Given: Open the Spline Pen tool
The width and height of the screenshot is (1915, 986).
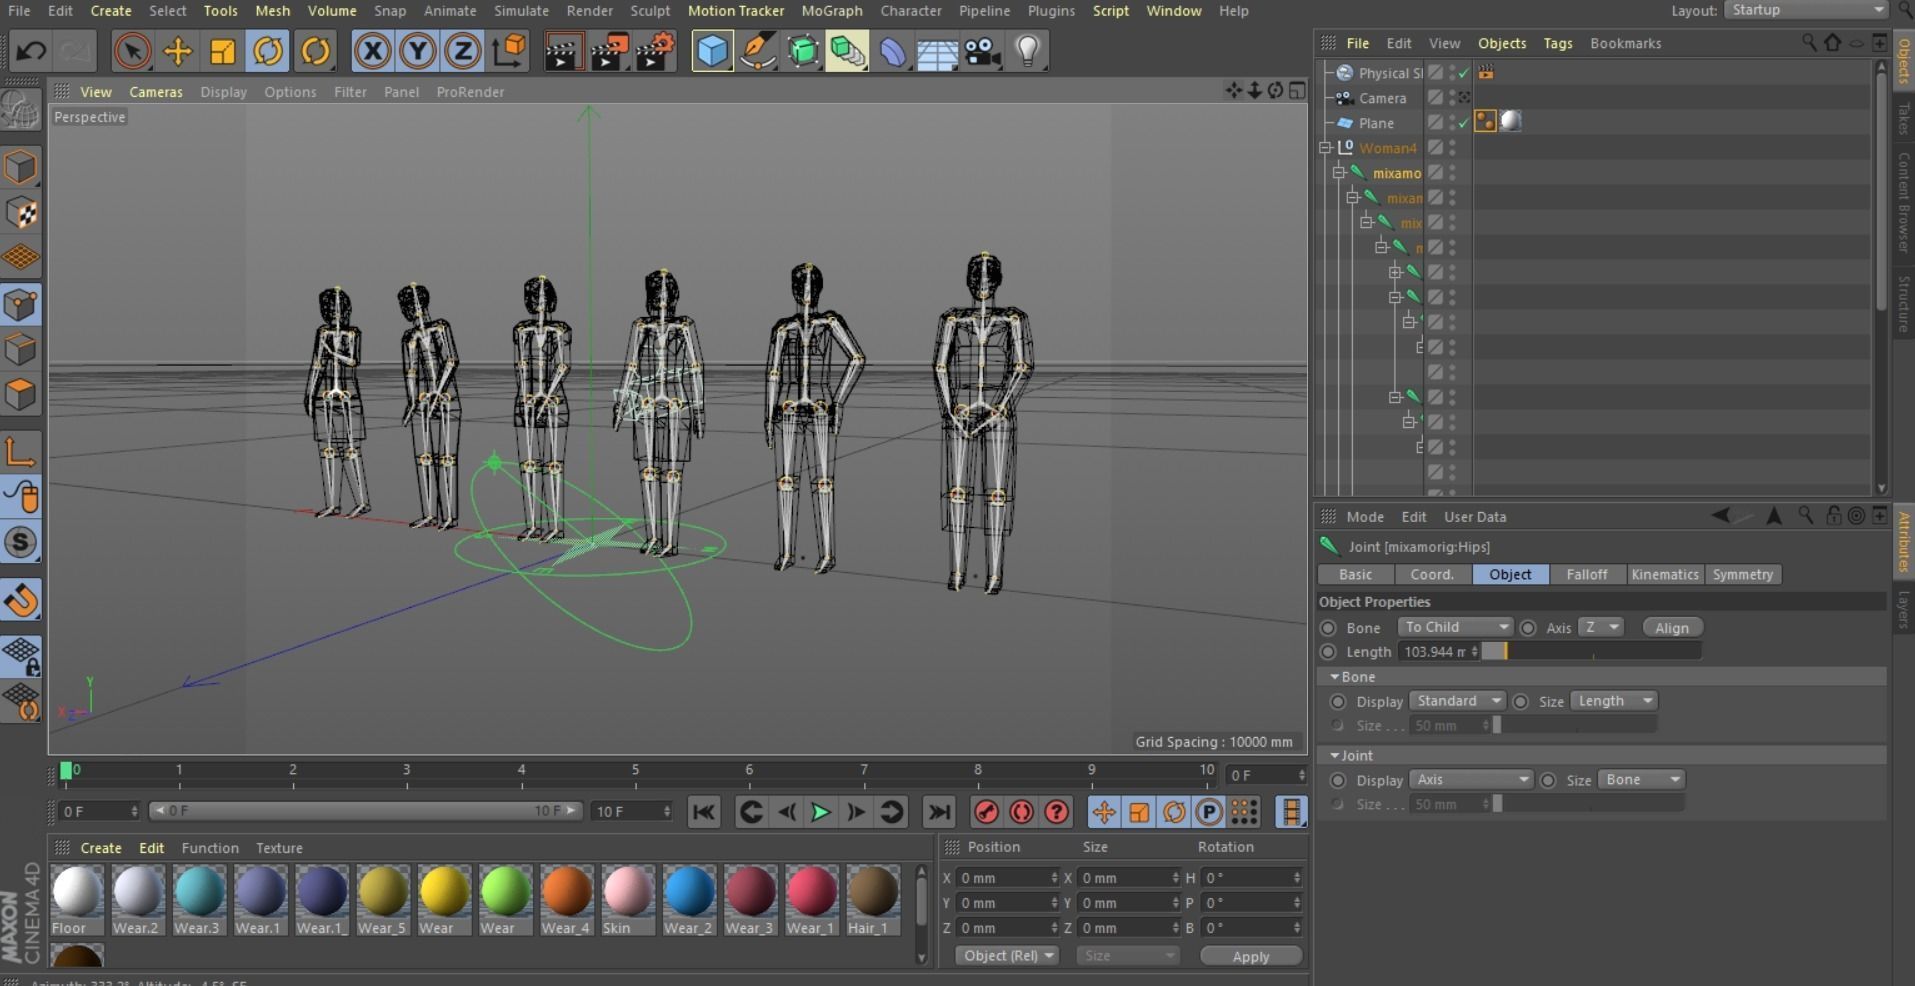Looking at the screenshot, I should click(x=757, y=51).
